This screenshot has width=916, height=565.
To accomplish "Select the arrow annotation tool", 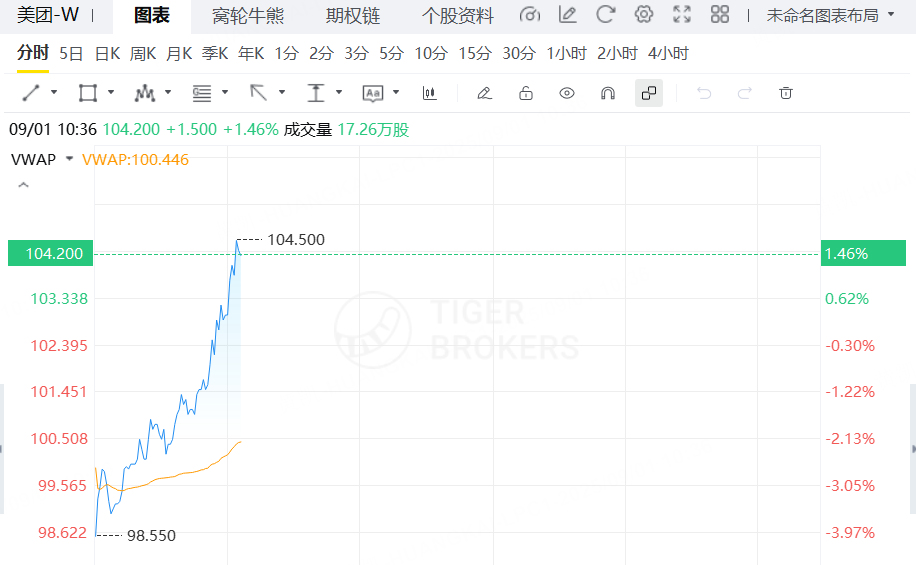I will click(x=259, y=93).
